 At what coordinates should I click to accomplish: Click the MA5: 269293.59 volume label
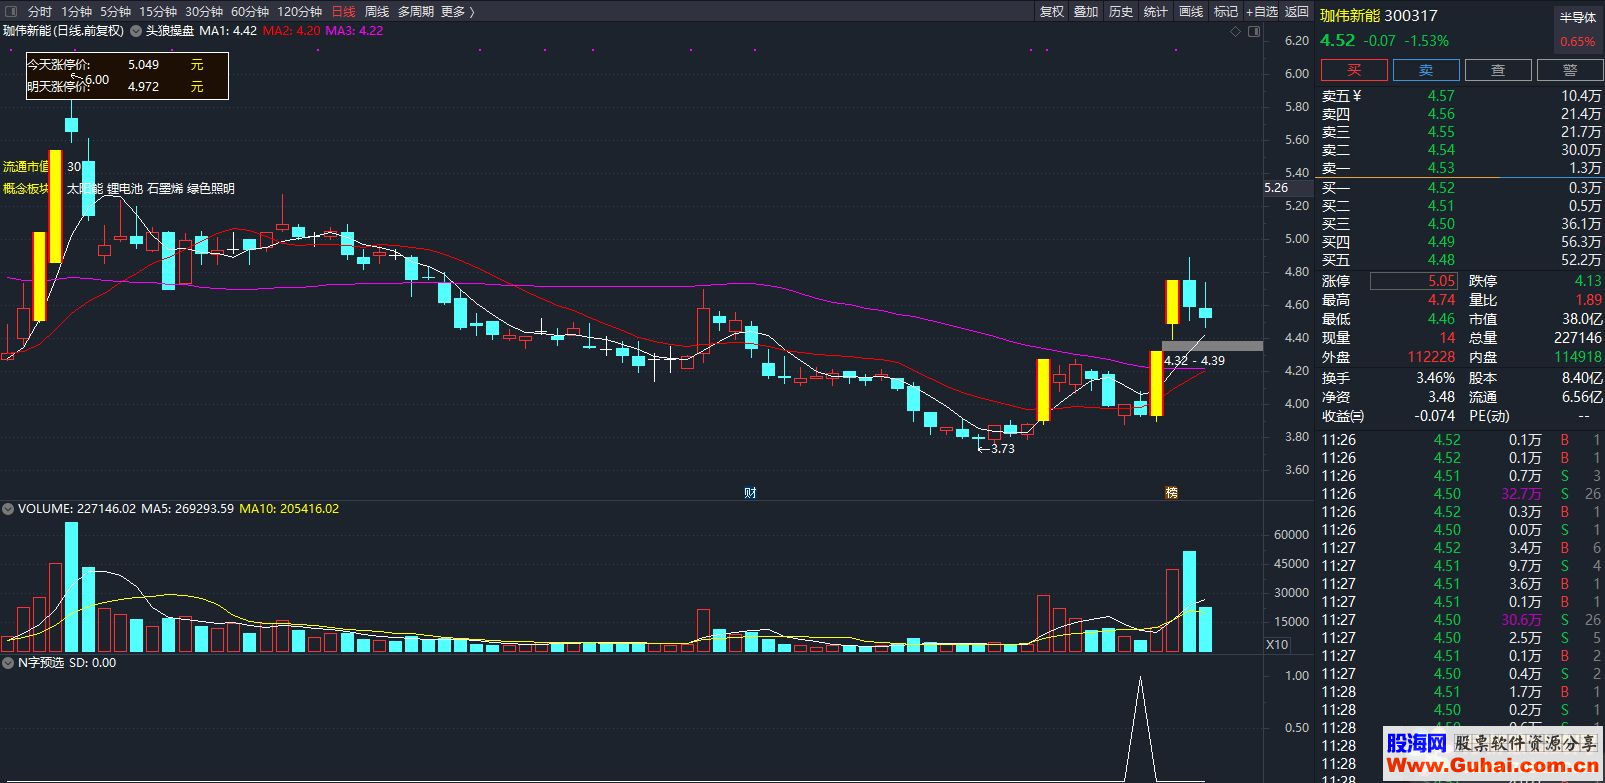click(x=187, y=509)
